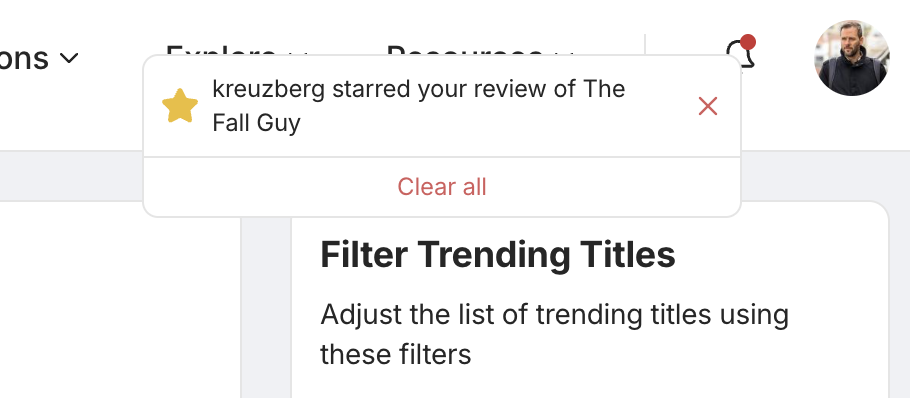Viewport: 910px width, 398px height.
Task: Click the Filter Trending Titles heading
Action: tap(497, 254)
